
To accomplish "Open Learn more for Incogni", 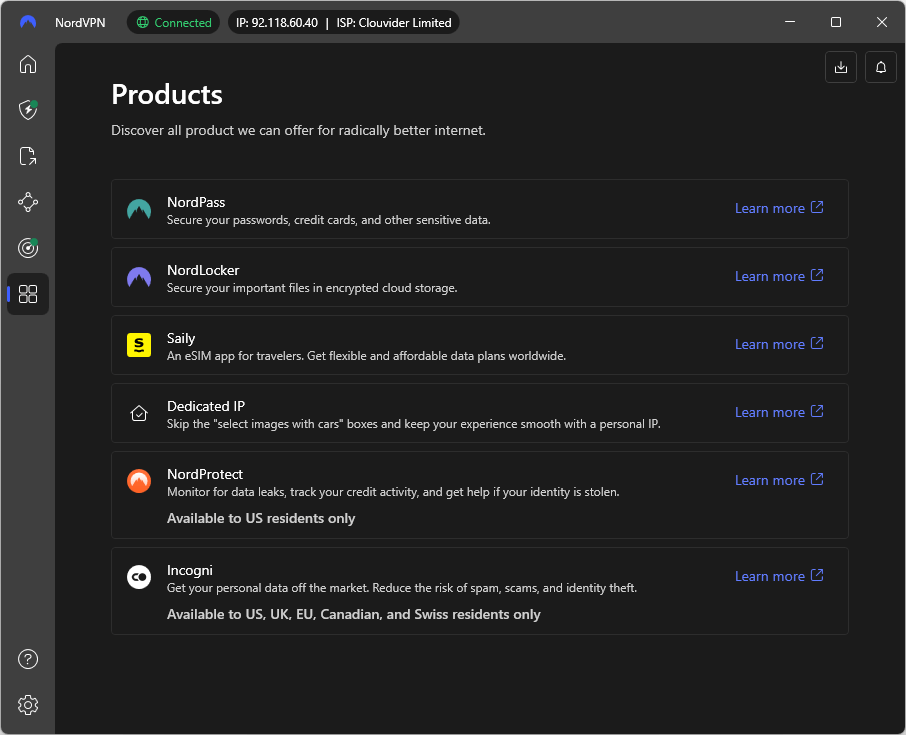I will [779, 576].
